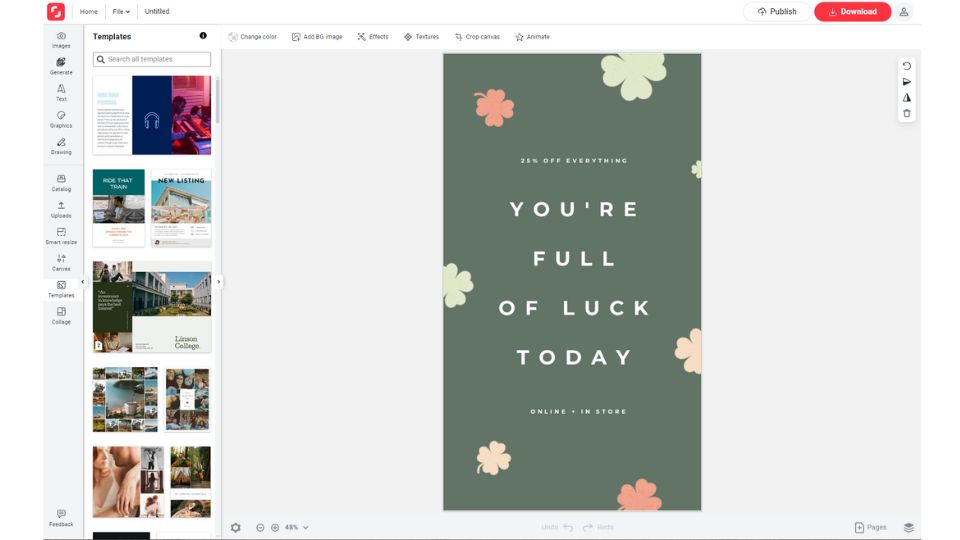Focus the Search all templates field
The width and height of the screenshot is (960, 540).
[152, 59]
